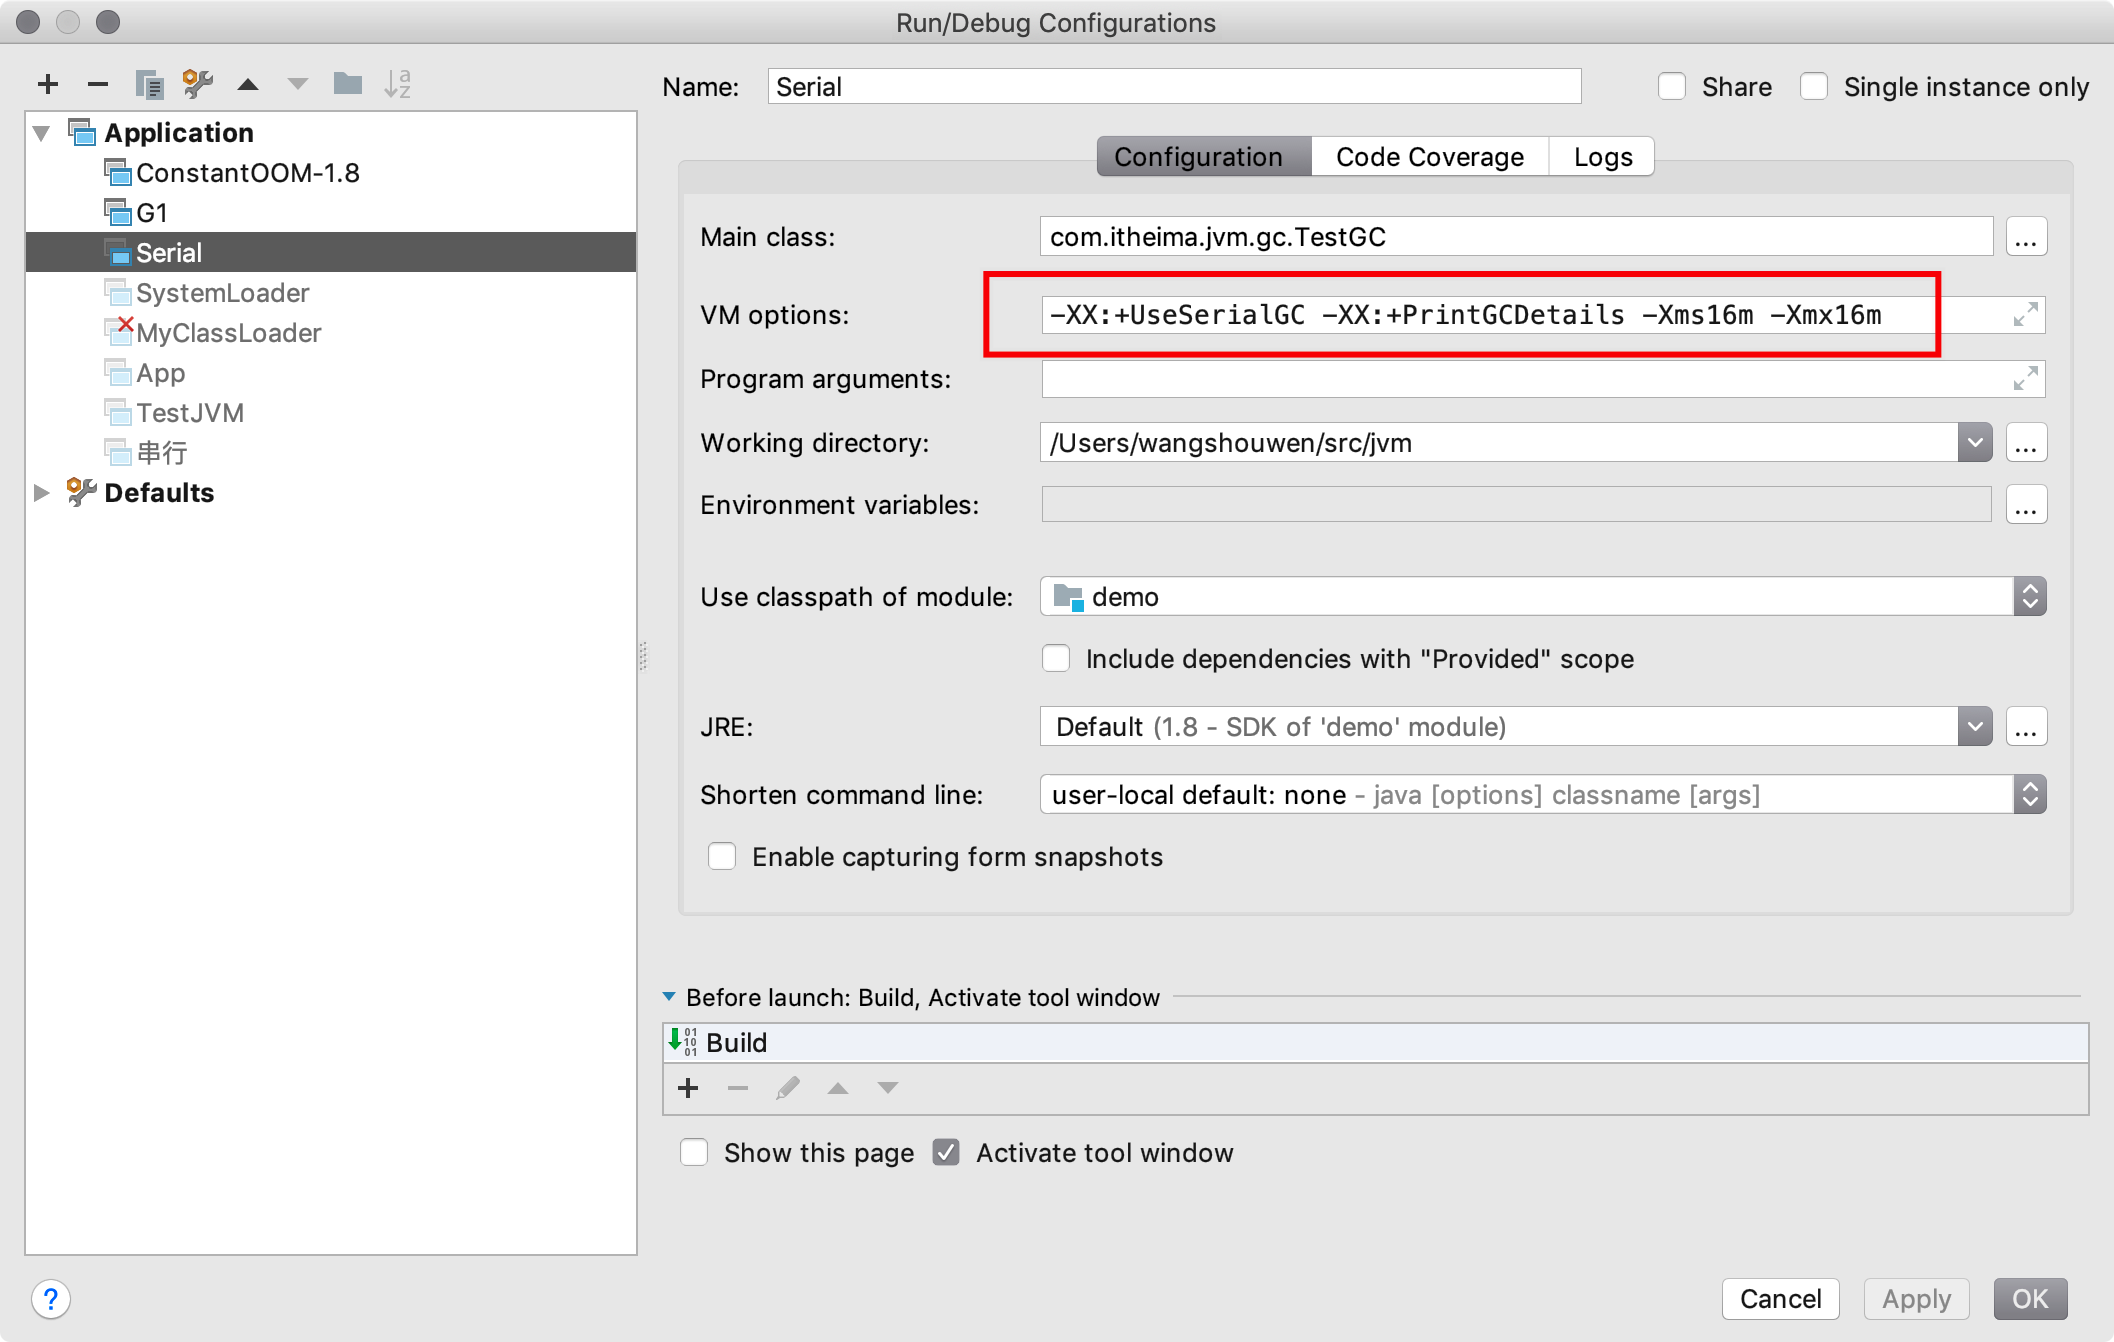Sort configurations alphabetically with the sort icon

[x=397, y=84]
